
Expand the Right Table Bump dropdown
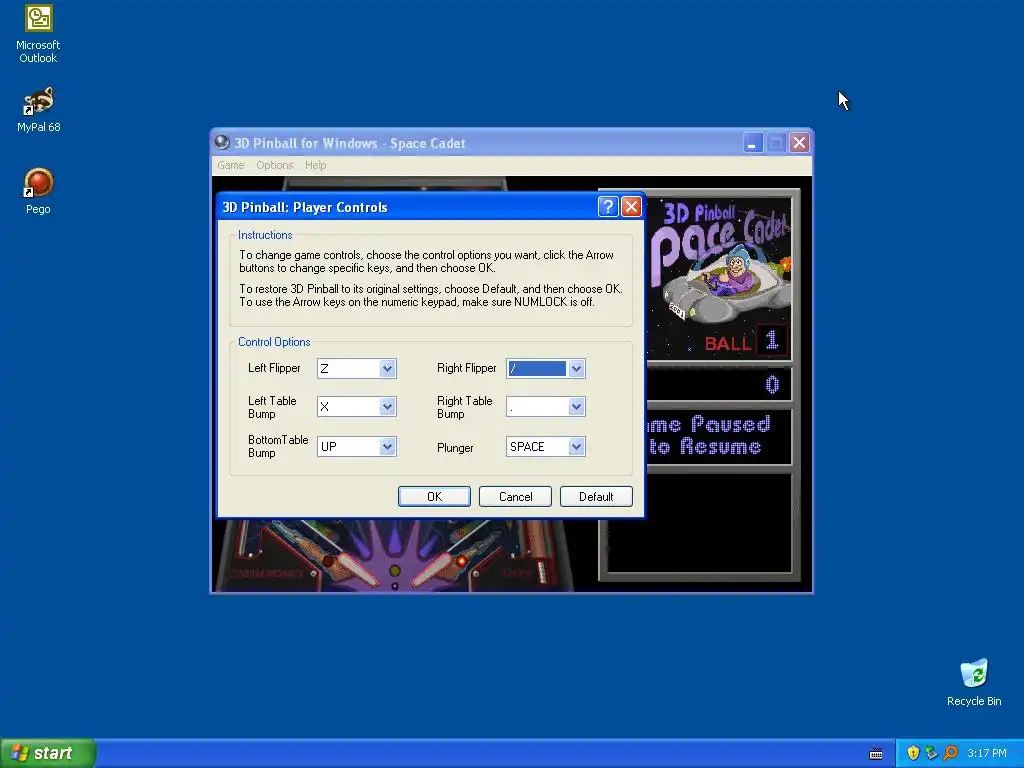[576, 407]
